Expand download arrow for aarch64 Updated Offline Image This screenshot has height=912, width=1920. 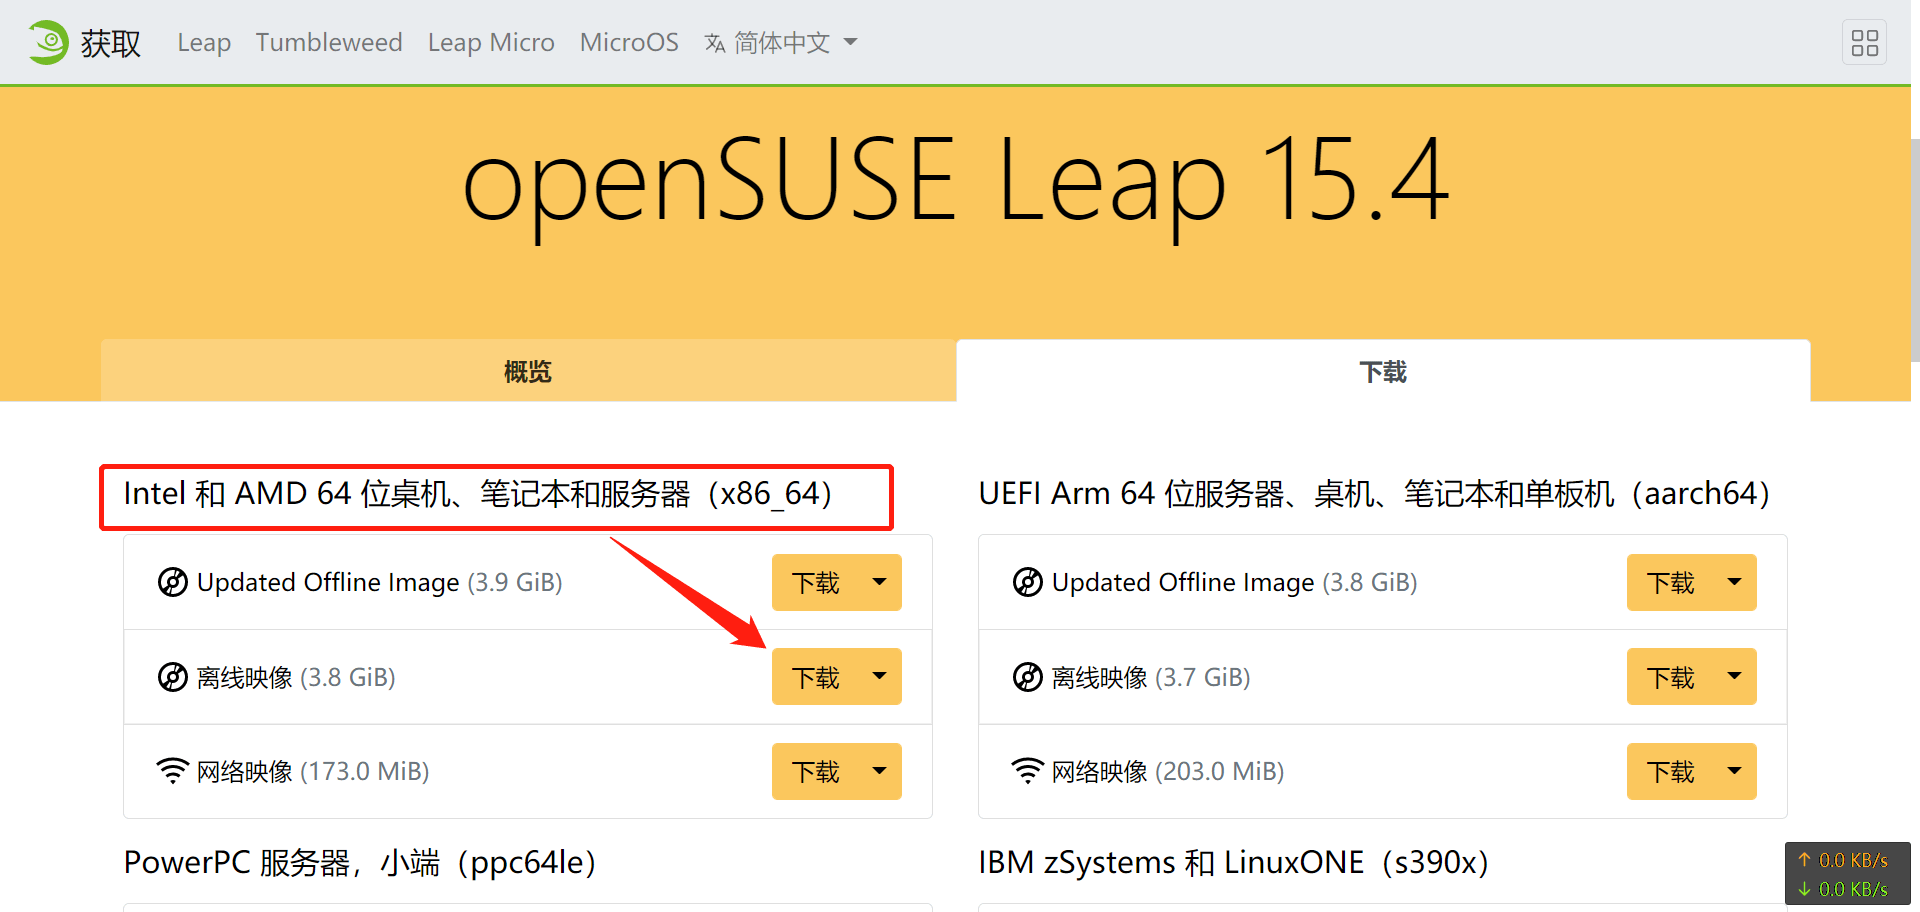(x=1735, y=582)
